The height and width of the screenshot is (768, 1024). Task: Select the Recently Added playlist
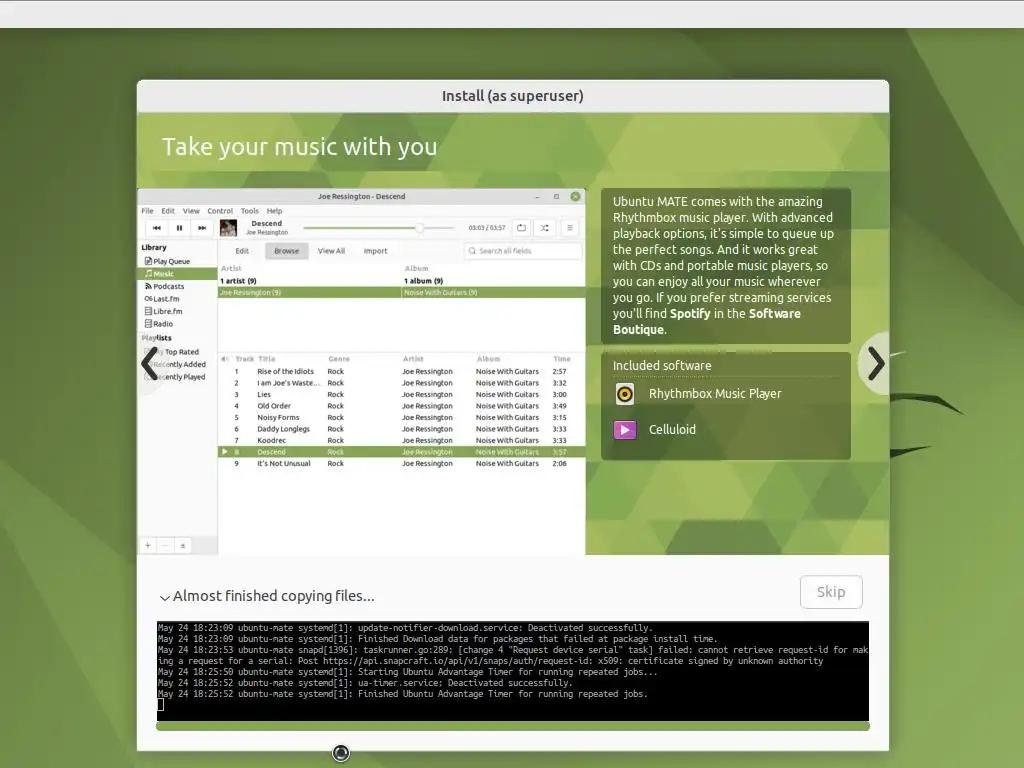coord(181,364)
